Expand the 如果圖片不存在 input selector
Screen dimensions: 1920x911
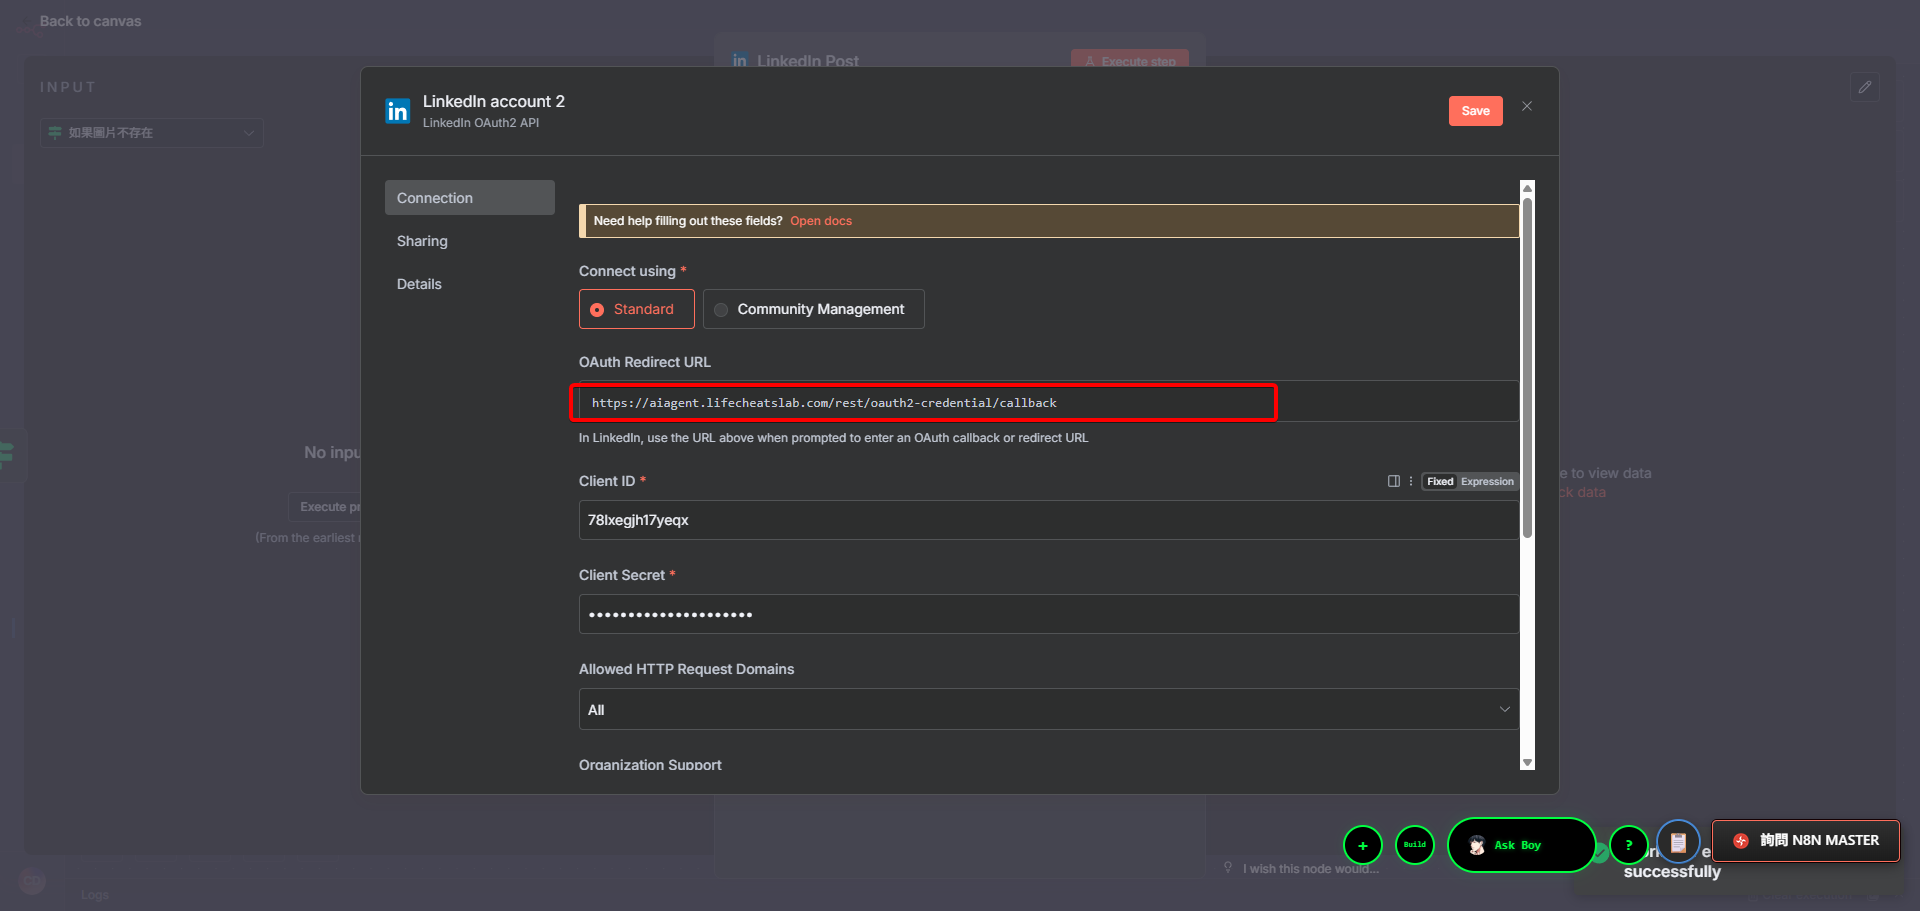(x=151, y=132)
